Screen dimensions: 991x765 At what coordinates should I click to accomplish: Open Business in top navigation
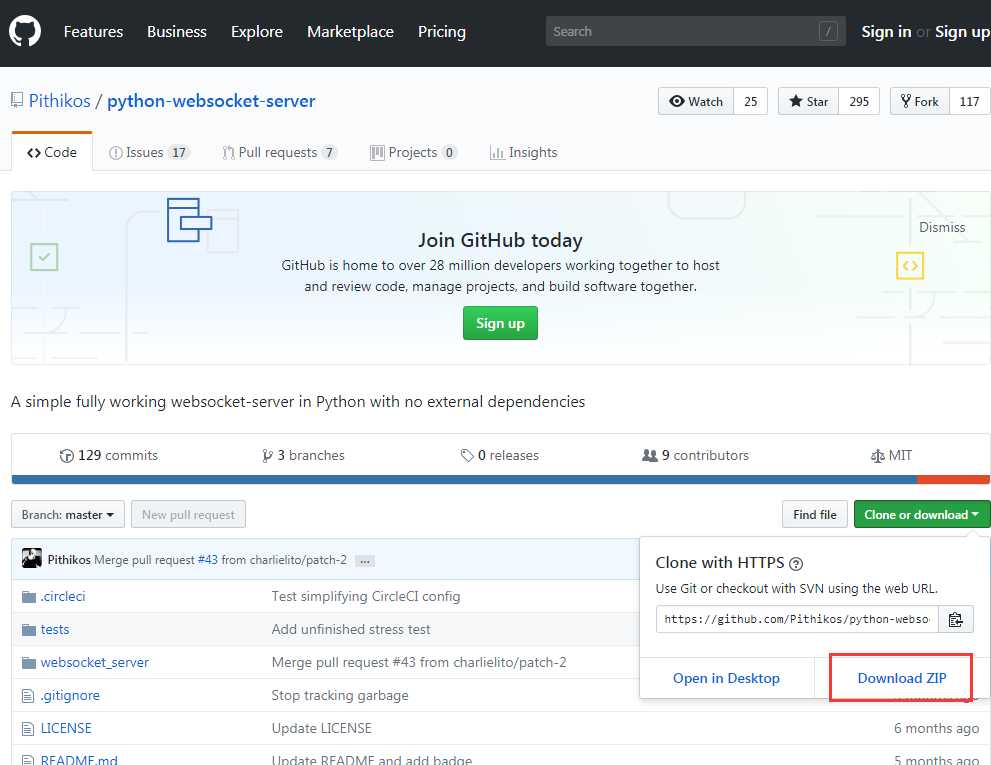tap(177, 32)
